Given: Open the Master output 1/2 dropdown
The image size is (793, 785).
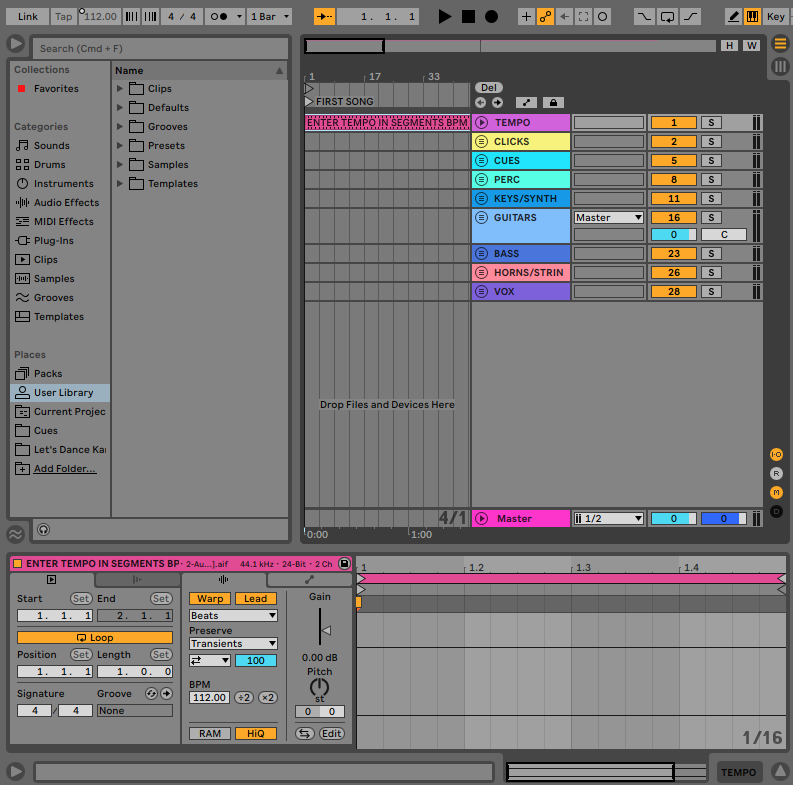Looking at the screenshot, I should [x=609, y=518].
